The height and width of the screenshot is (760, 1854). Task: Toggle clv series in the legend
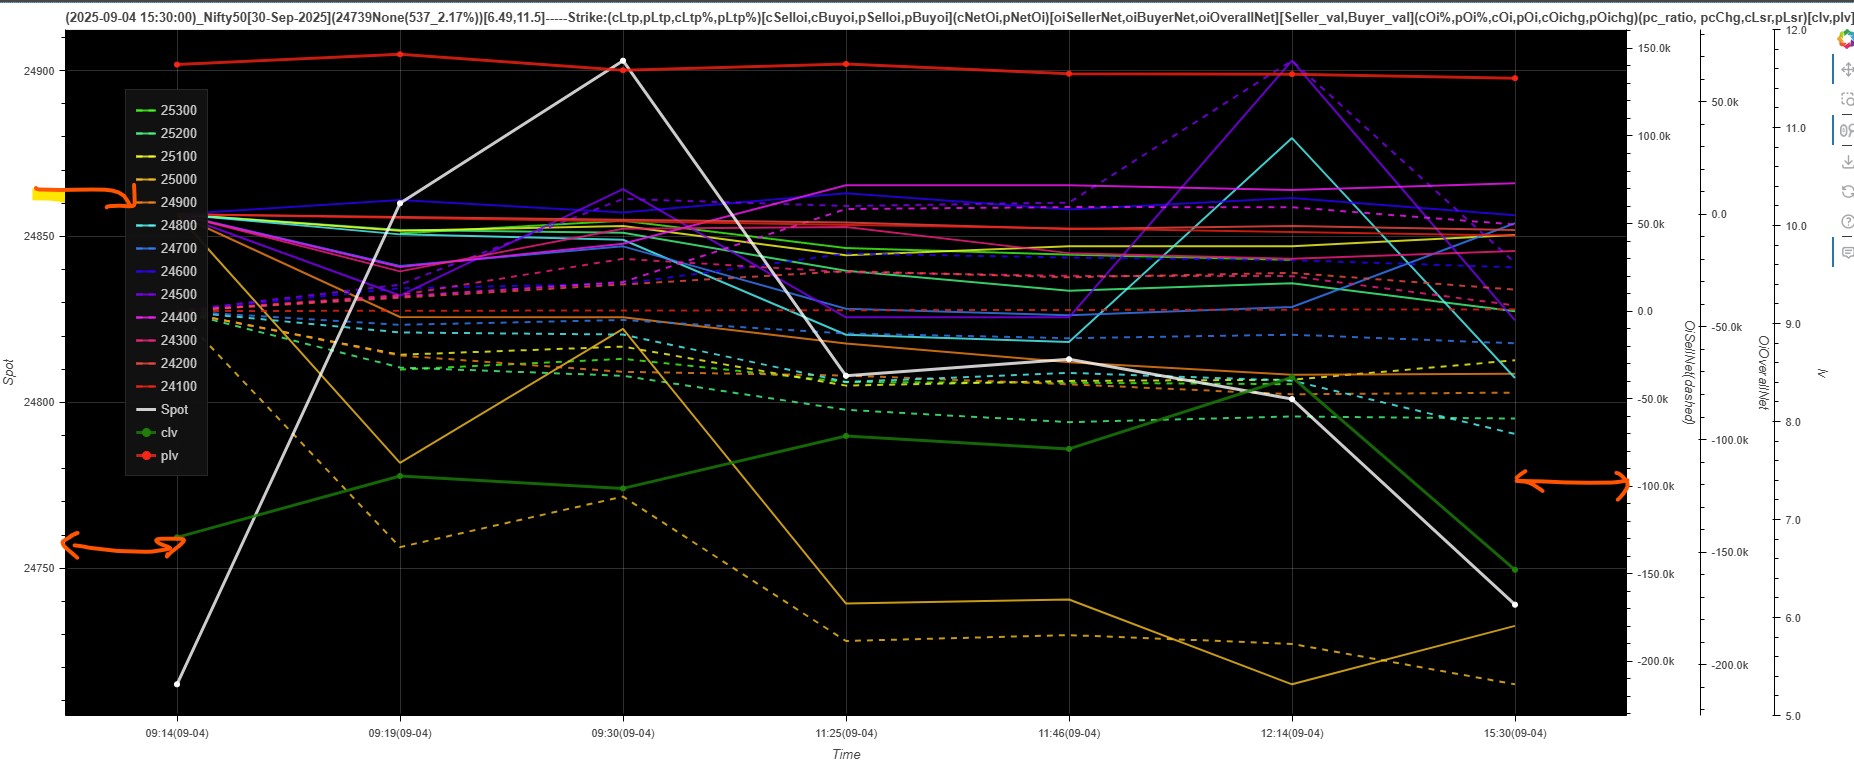[169, 432]
